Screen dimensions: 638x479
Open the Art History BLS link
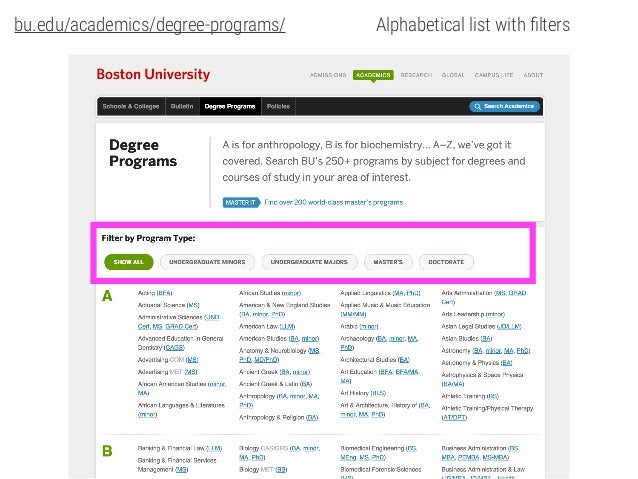point(378,393)
